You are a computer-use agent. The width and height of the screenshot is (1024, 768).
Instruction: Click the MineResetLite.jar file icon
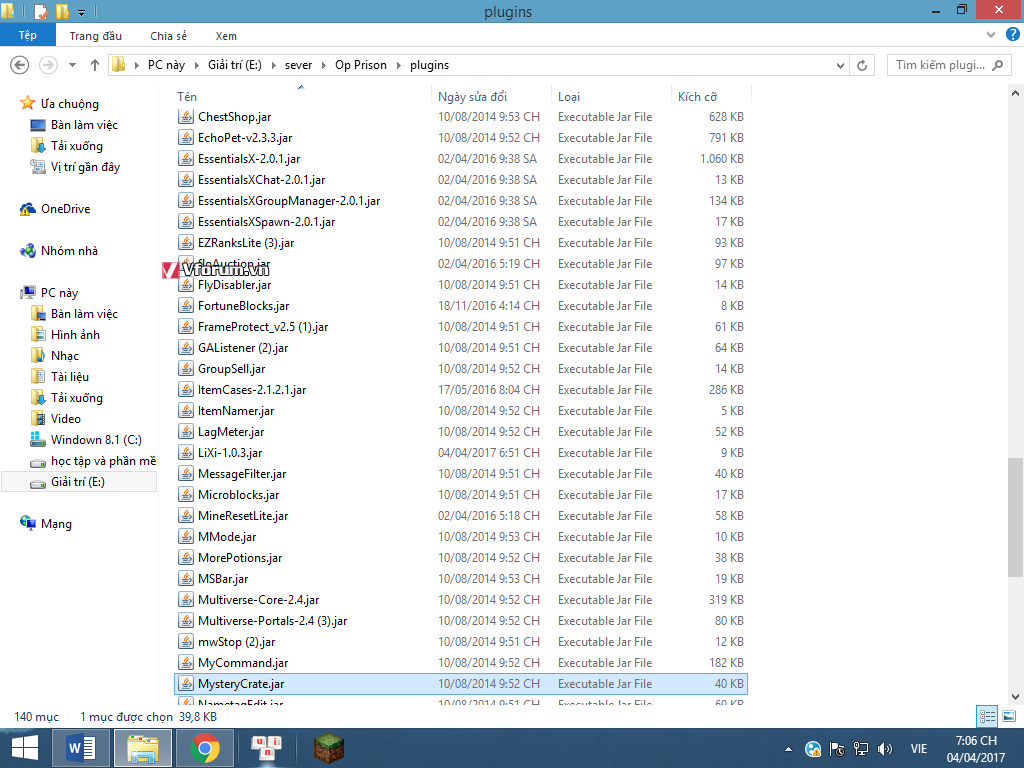[x=185, y=515]
